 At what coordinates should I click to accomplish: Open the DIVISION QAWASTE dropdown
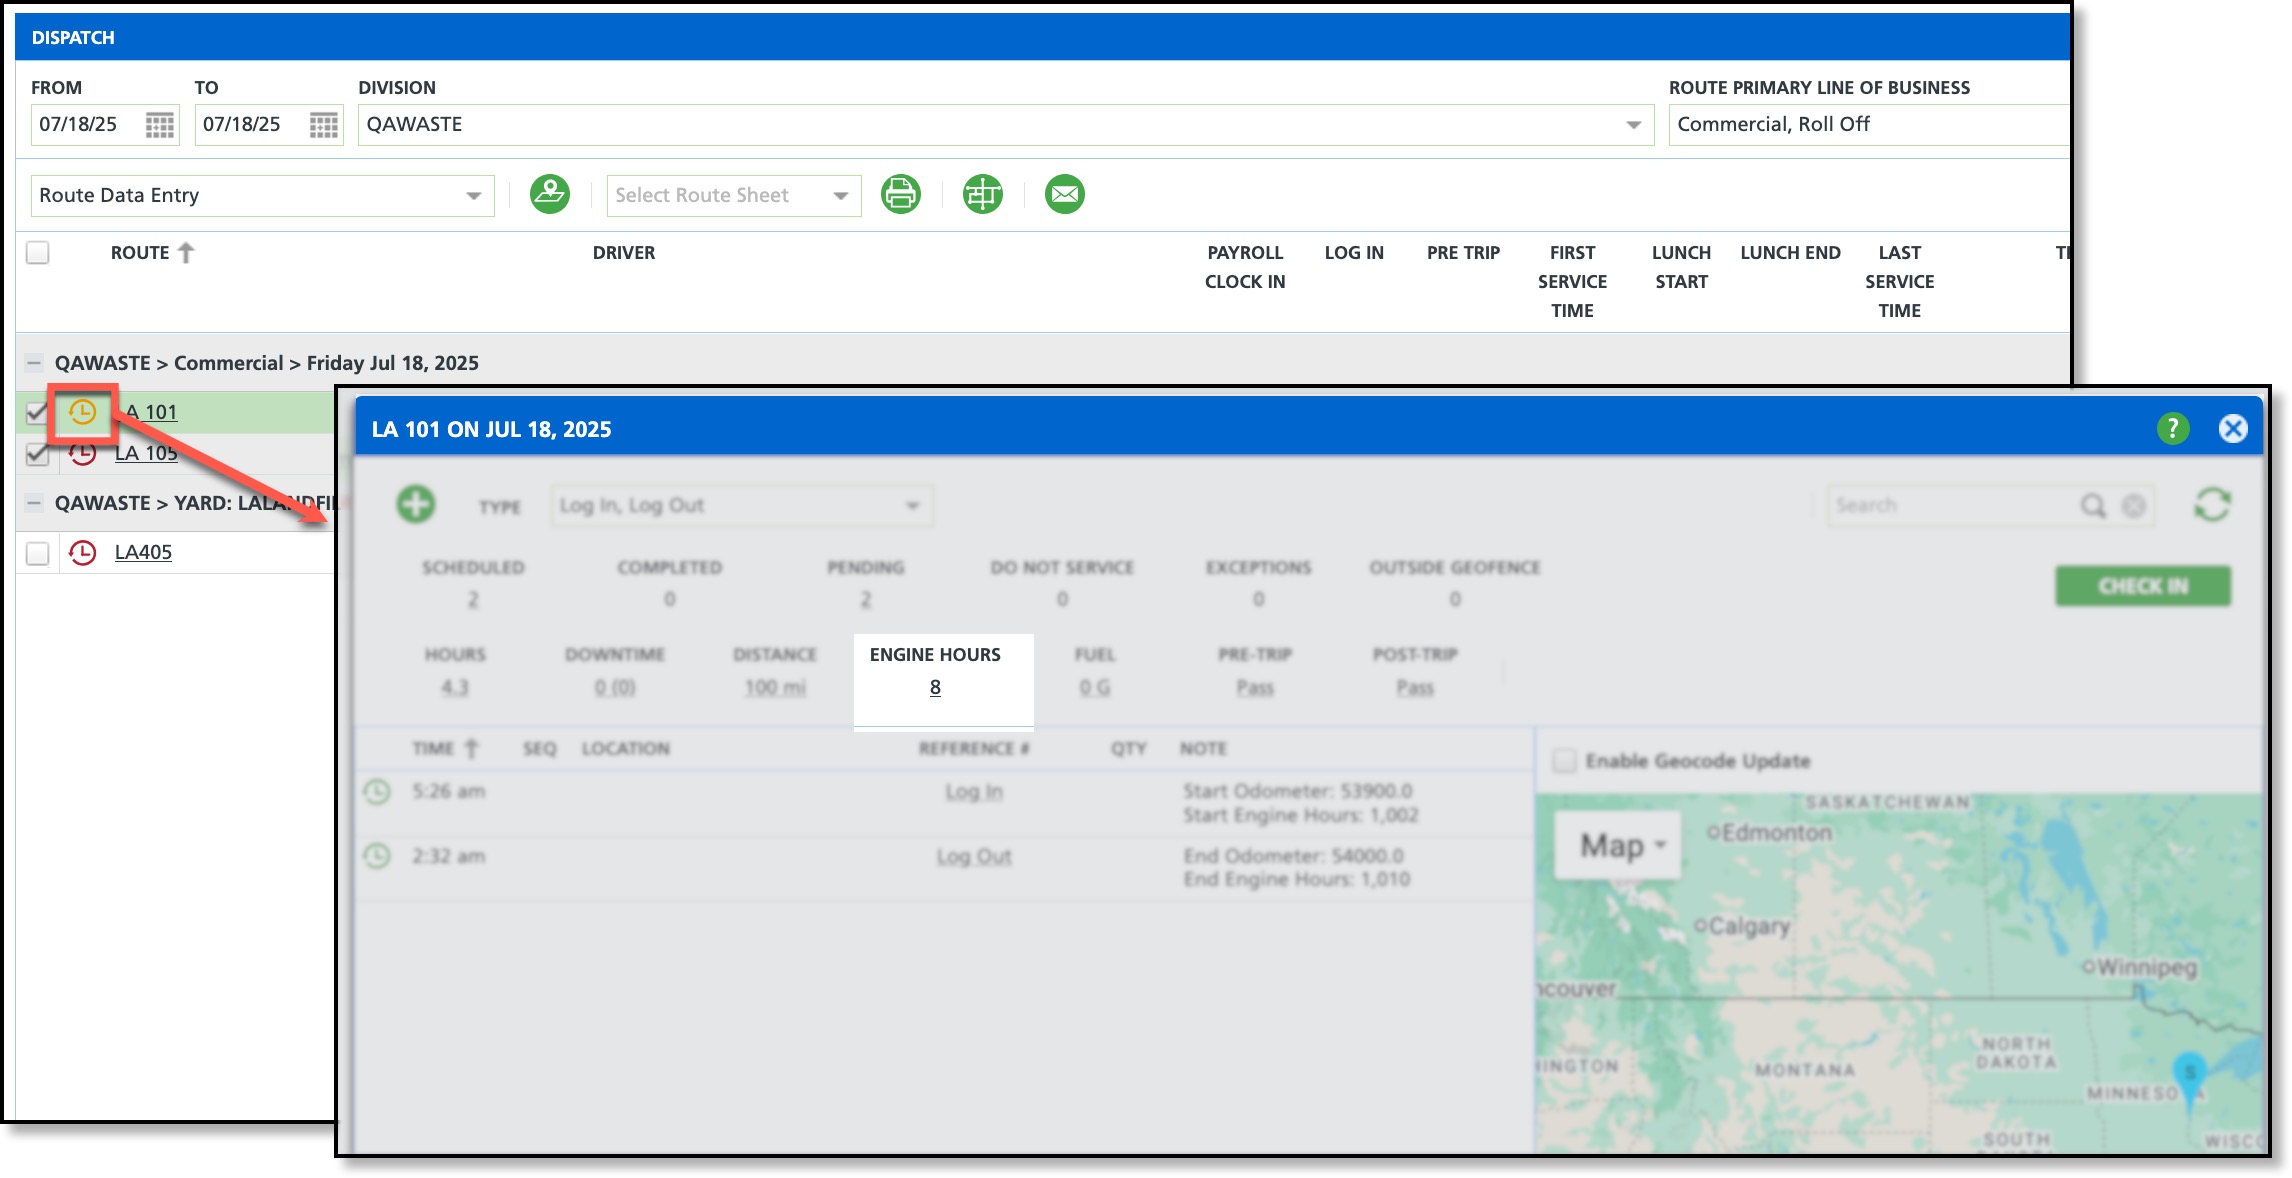pyautogui.click(x=1632, y=125)
